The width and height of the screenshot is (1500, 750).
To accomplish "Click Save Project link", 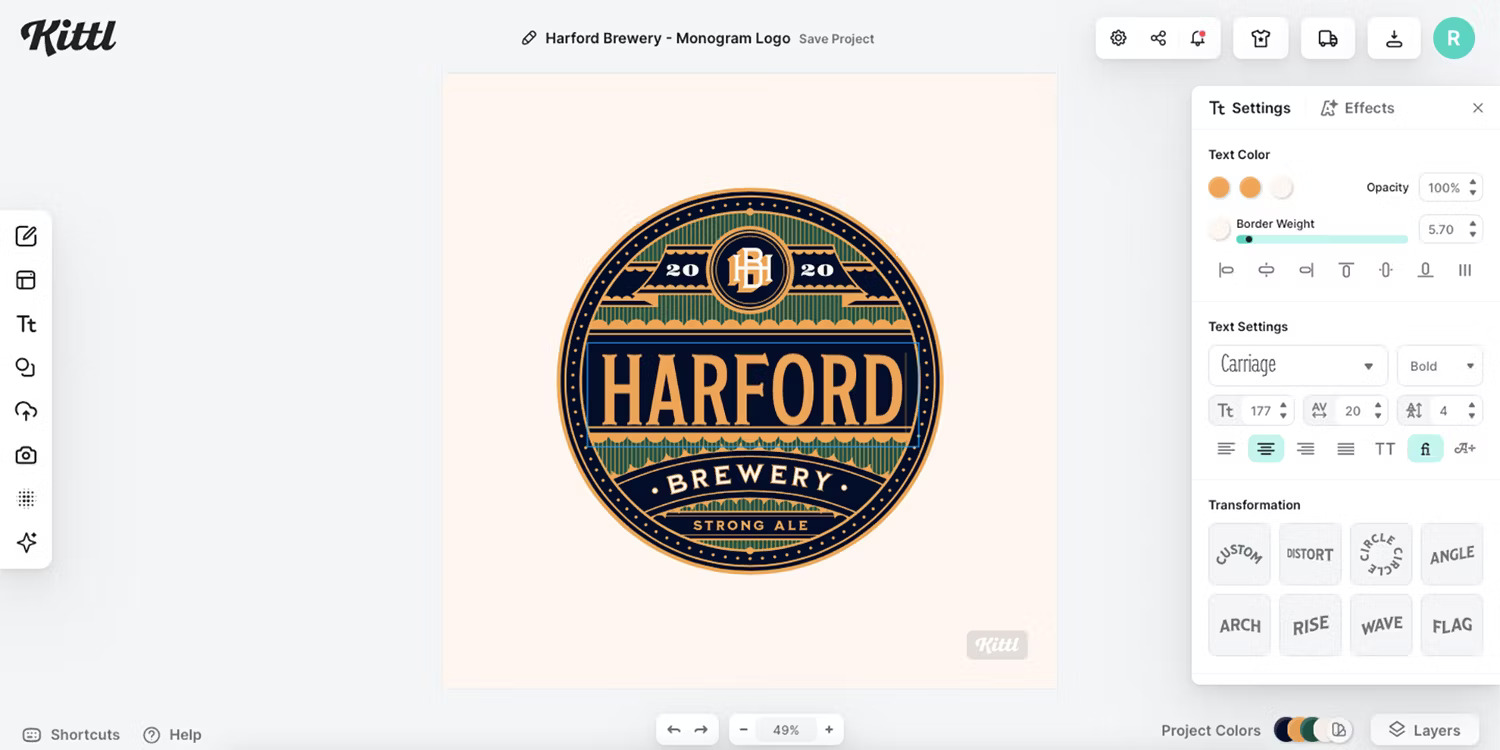I will (x=836, y=39).
